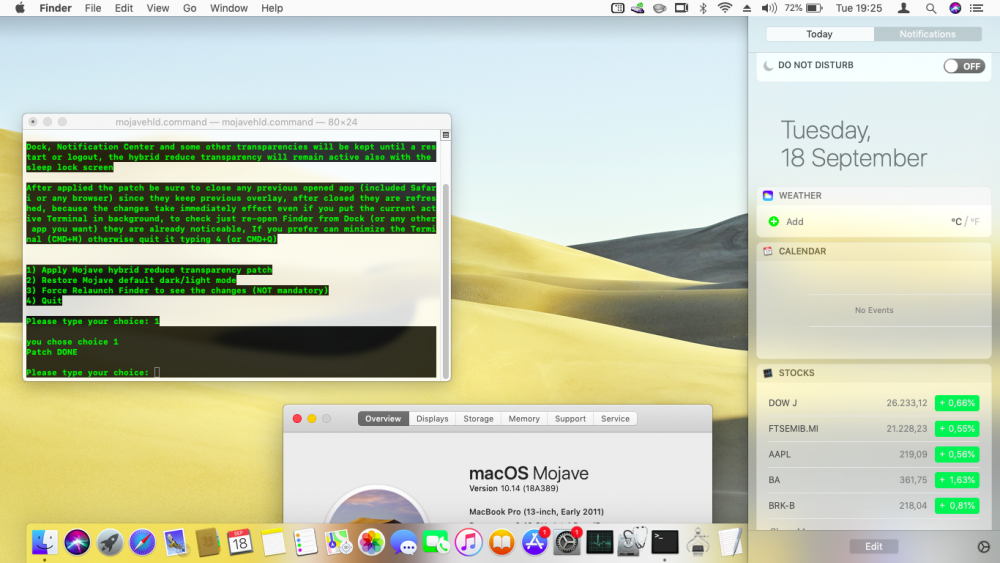
Task: Open Launchpad rocket icon in Dock
Action: [110, 543]
